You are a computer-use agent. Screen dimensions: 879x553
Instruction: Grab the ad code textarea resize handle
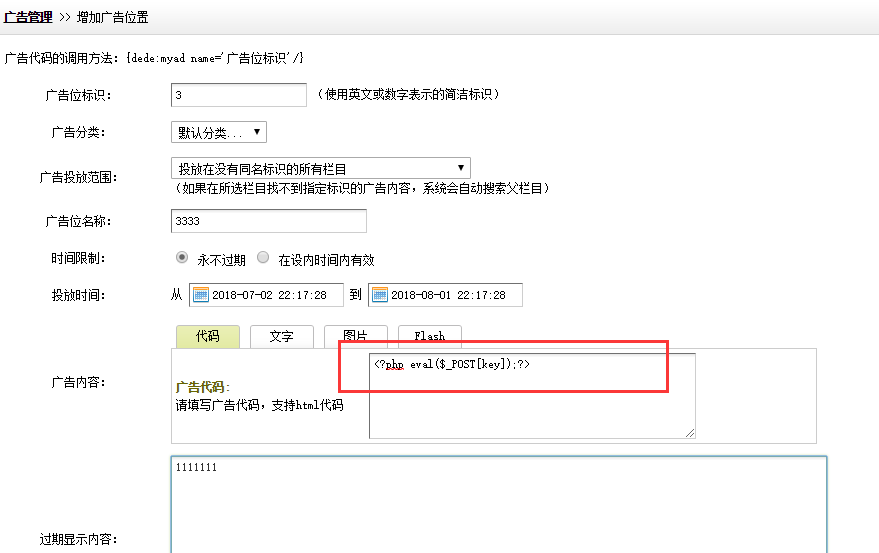pyautogui.click(x=690, y=433)
